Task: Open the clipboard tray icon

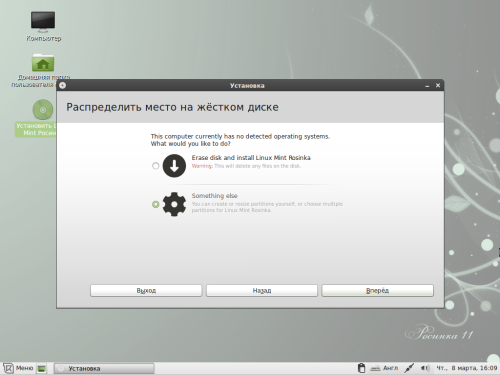Action: 361,368
